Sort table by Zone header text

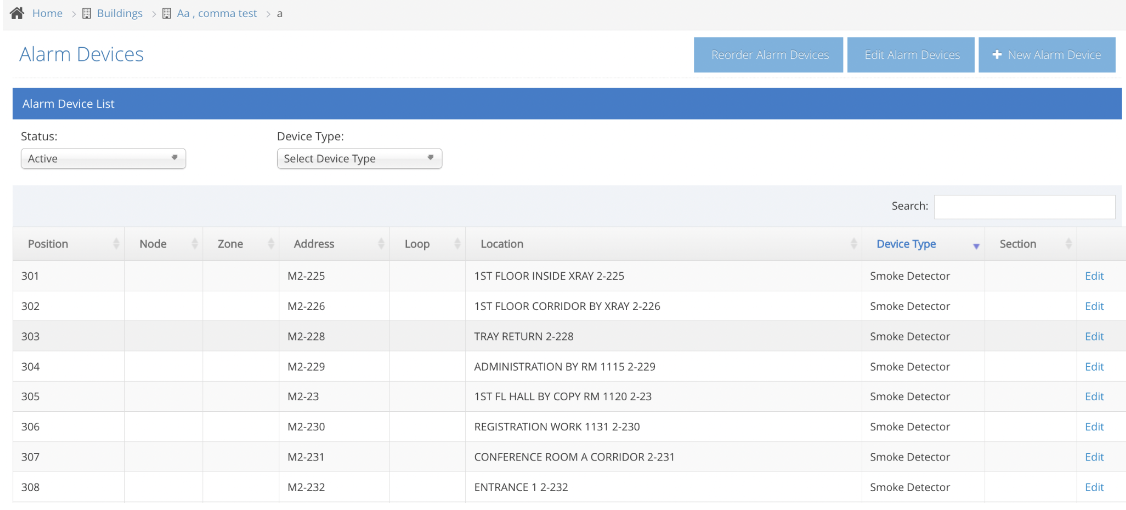point(231,244)
